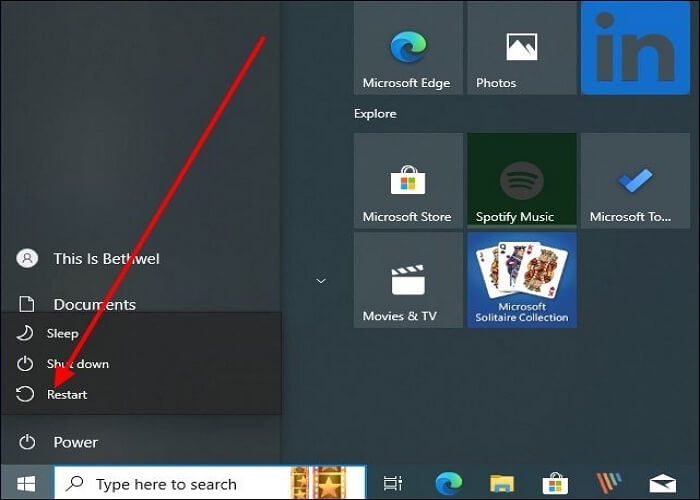Open Microsoft Store from the taskbar
Screen dimensions: 700x500
(x=555, y=483)
